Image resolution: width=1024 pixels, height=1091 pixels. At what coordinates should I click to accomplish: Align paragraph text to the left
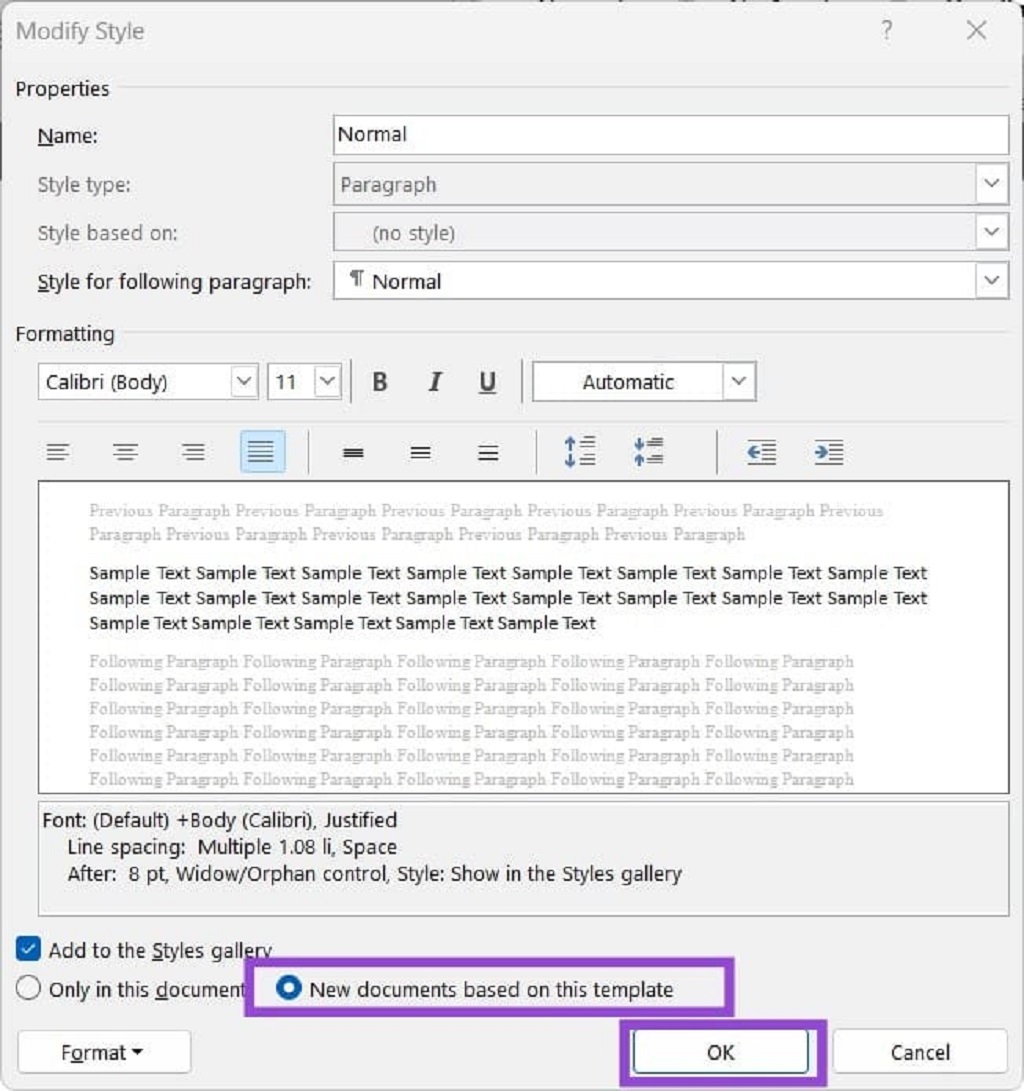(x=58, y=452)
